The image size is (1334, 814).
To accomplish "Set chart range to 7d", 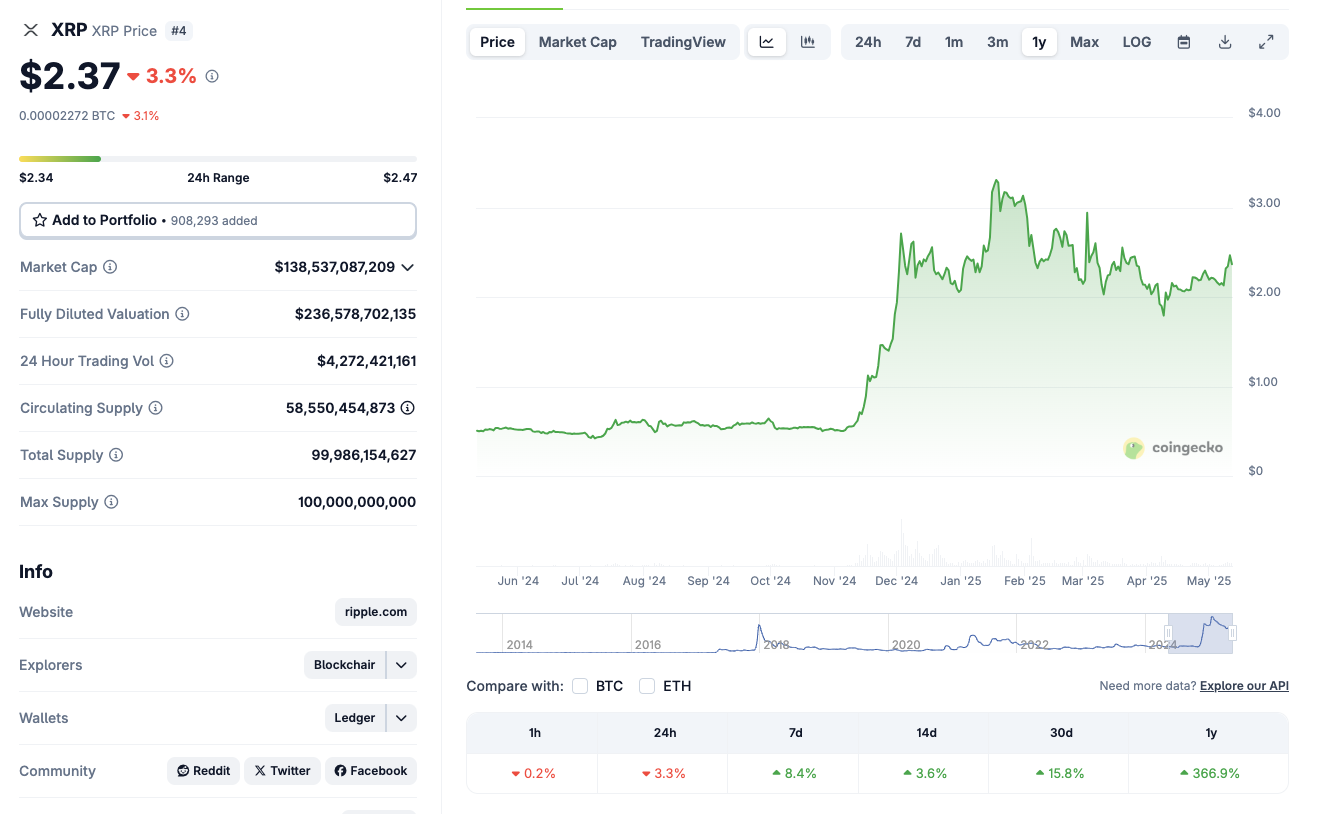I will click(913, 42).
